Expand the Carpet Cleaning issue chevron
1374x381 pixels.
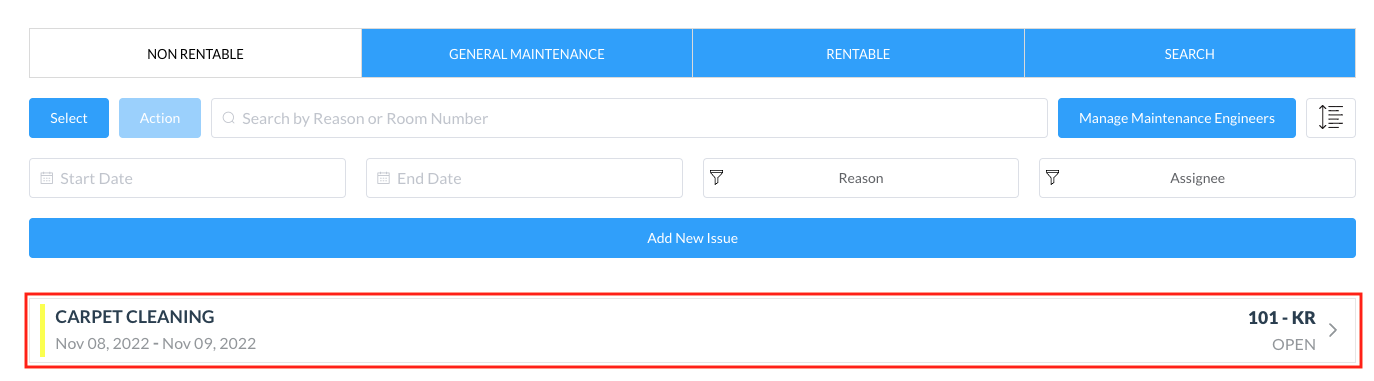(x=1333, y=331)
